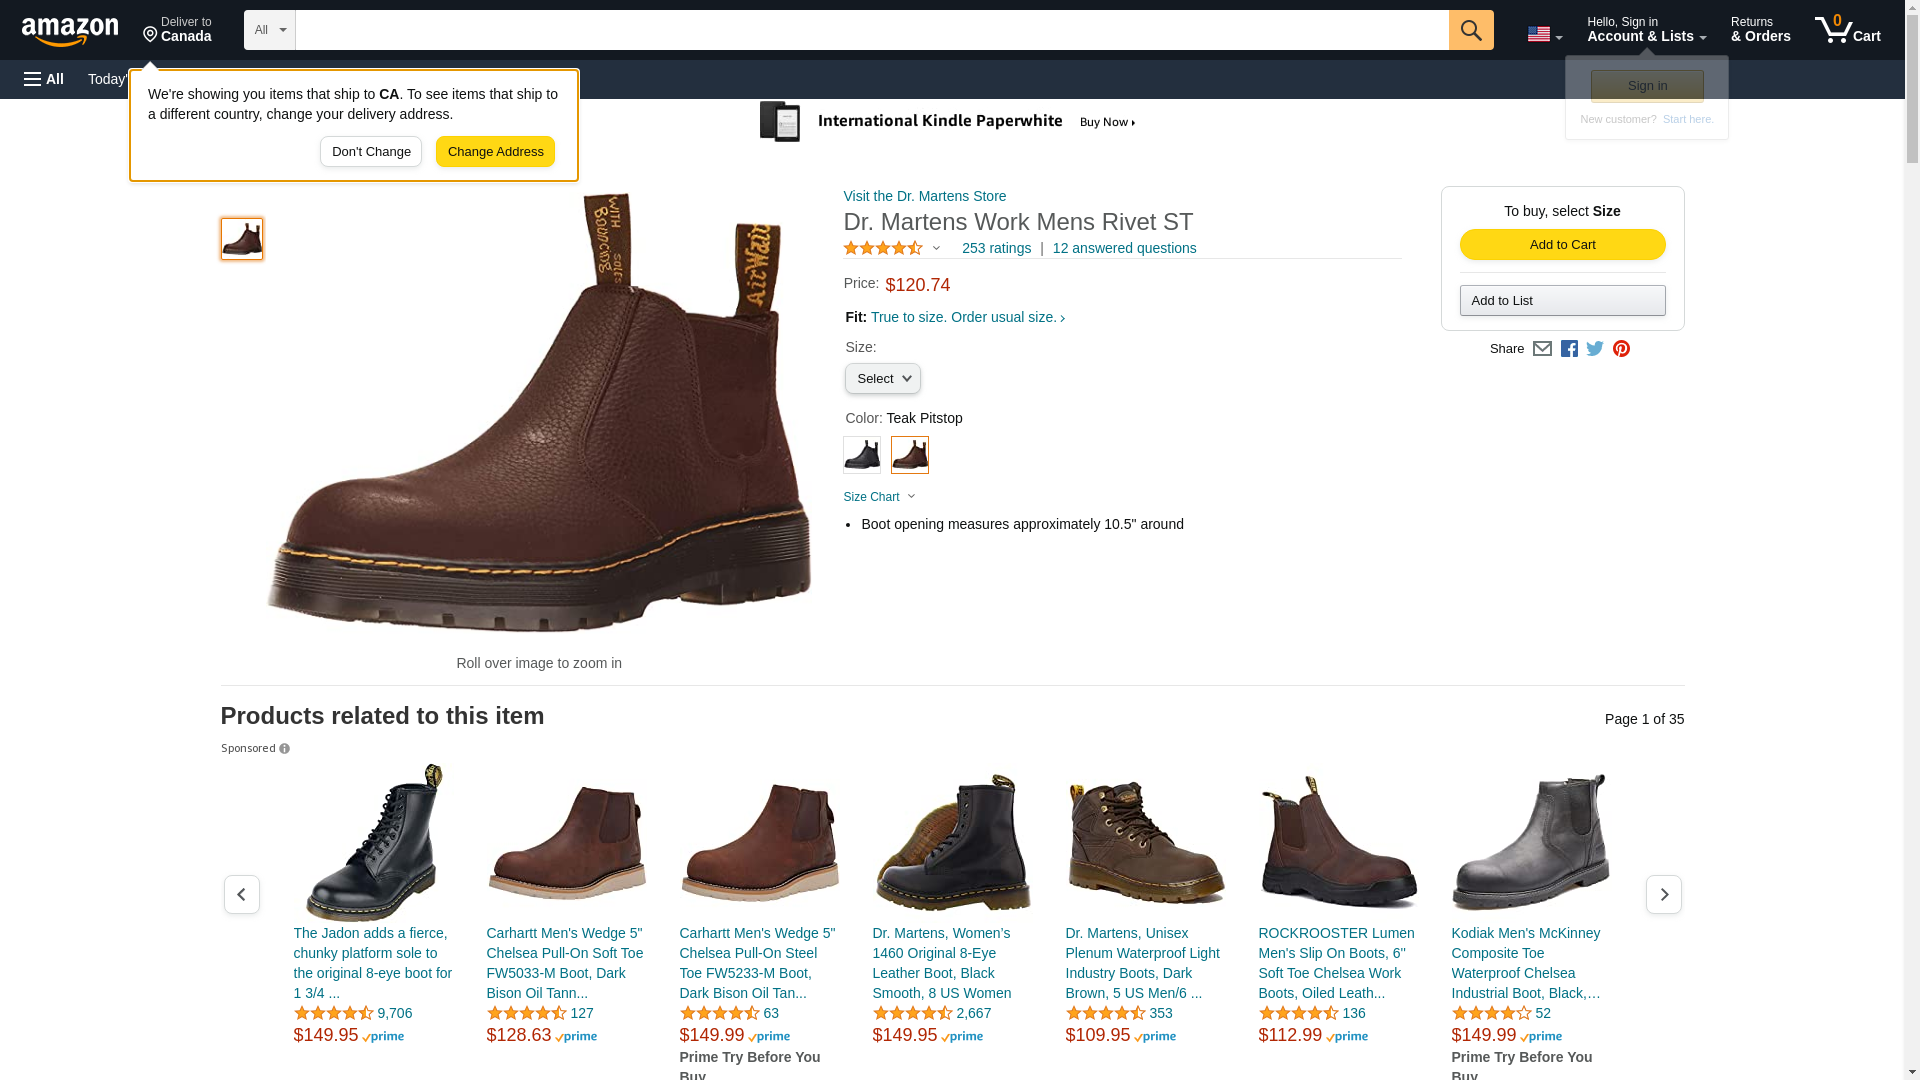Share product on Pinterest
The height and width of the screenshot is (1080, 1920).
pos(1621,349)
